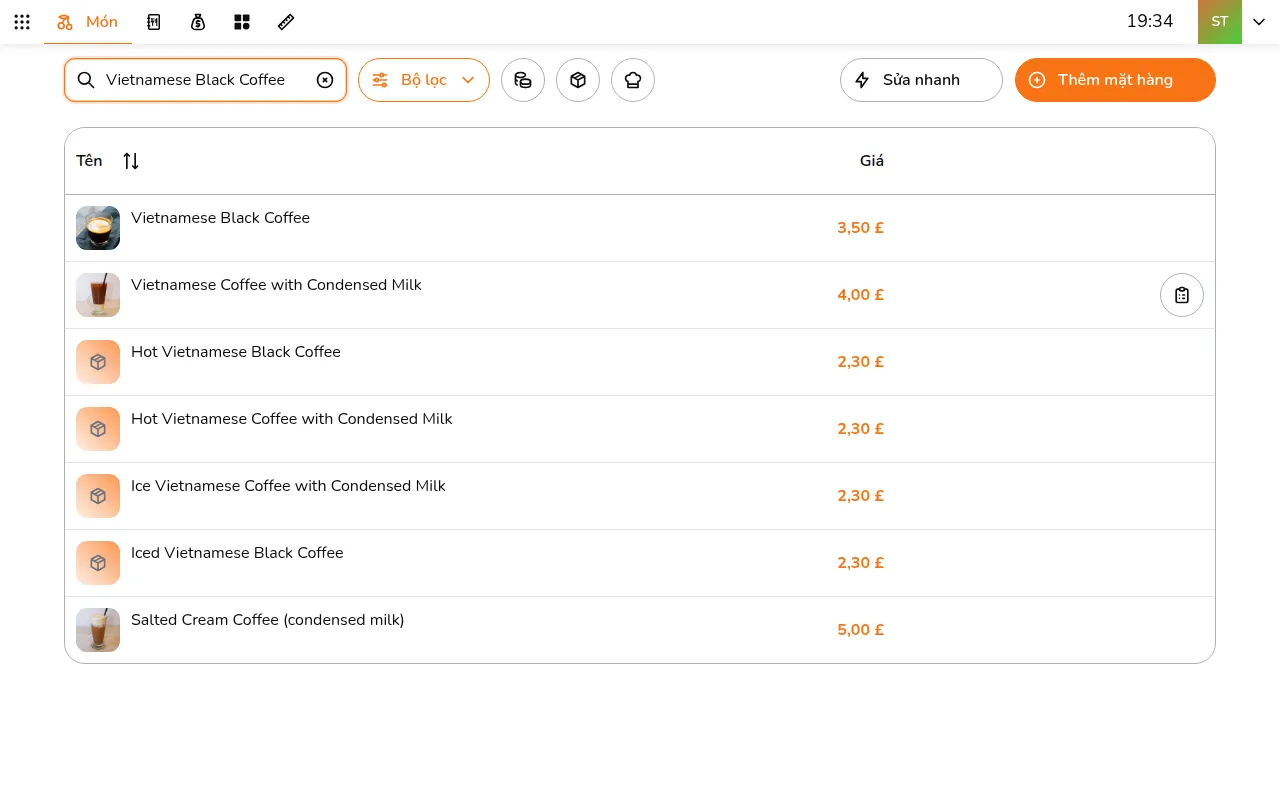1280x800 pixels.
Task: Open the apps grid launcher icon
Action: [22, 22]
